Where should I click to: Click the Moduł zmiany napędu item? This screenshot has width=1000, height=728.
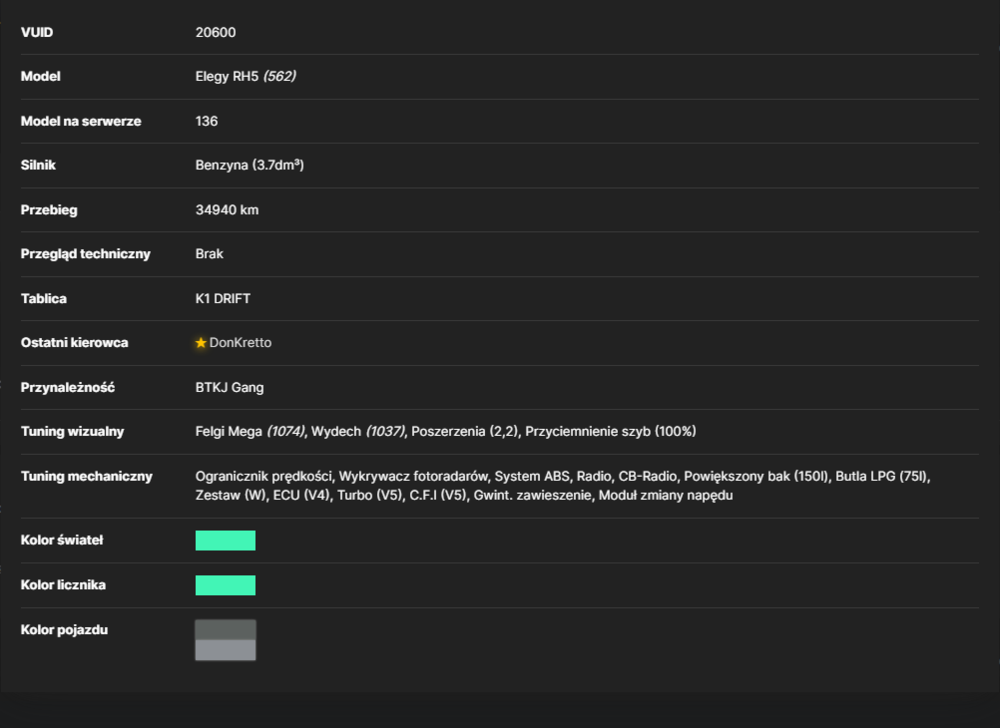[665, 495]
